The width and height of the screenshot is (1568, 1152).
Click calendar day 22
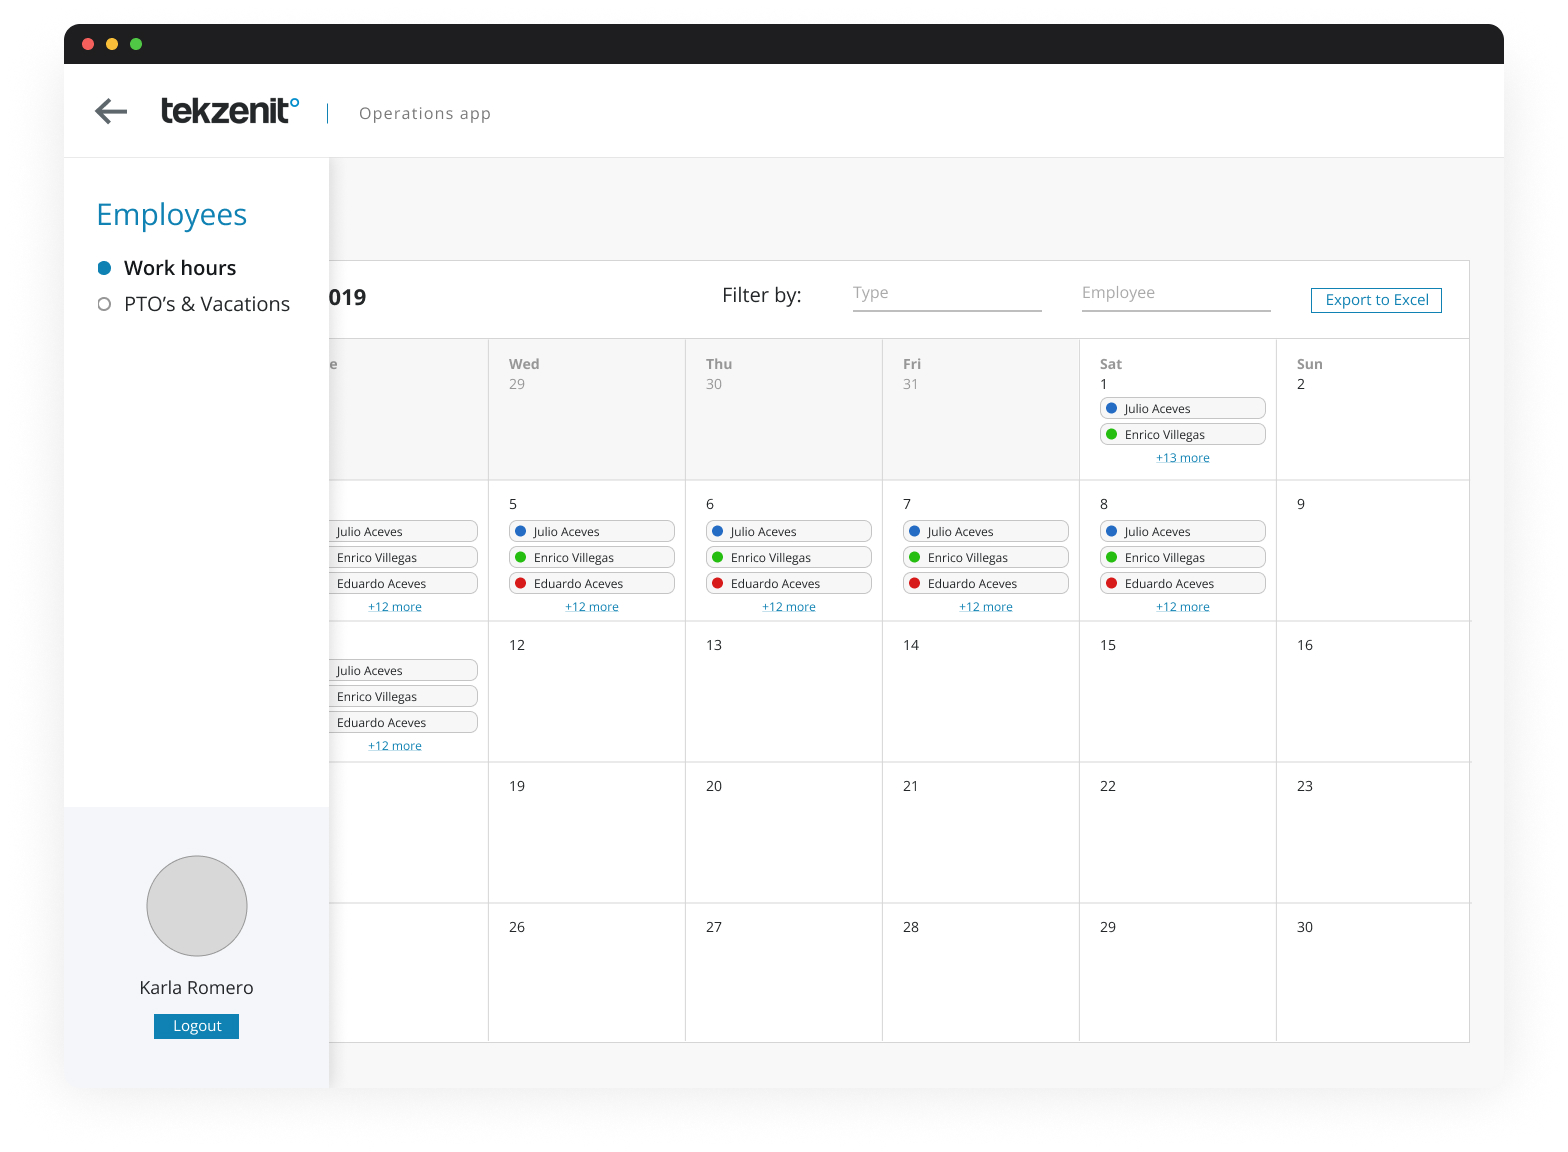coord(1178,833)
